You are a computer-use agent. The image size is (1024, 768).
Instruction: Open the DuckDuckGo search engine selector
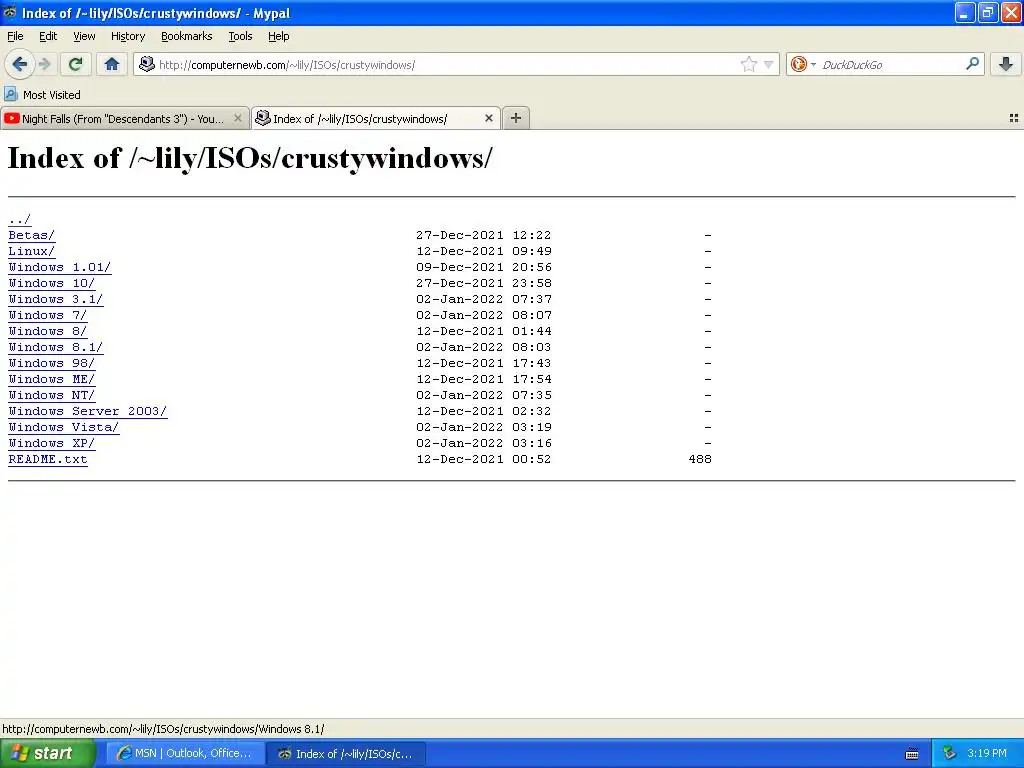click(x=803, y=64)
